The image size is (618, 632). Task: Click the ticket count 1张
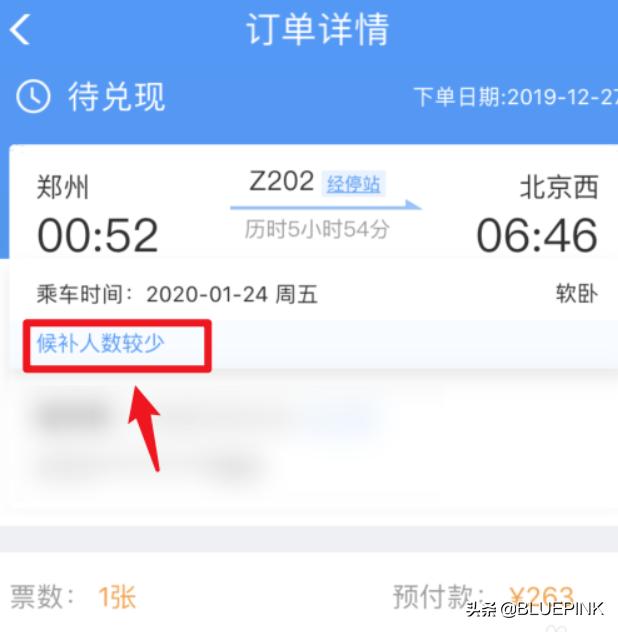[x=117, y=597]
